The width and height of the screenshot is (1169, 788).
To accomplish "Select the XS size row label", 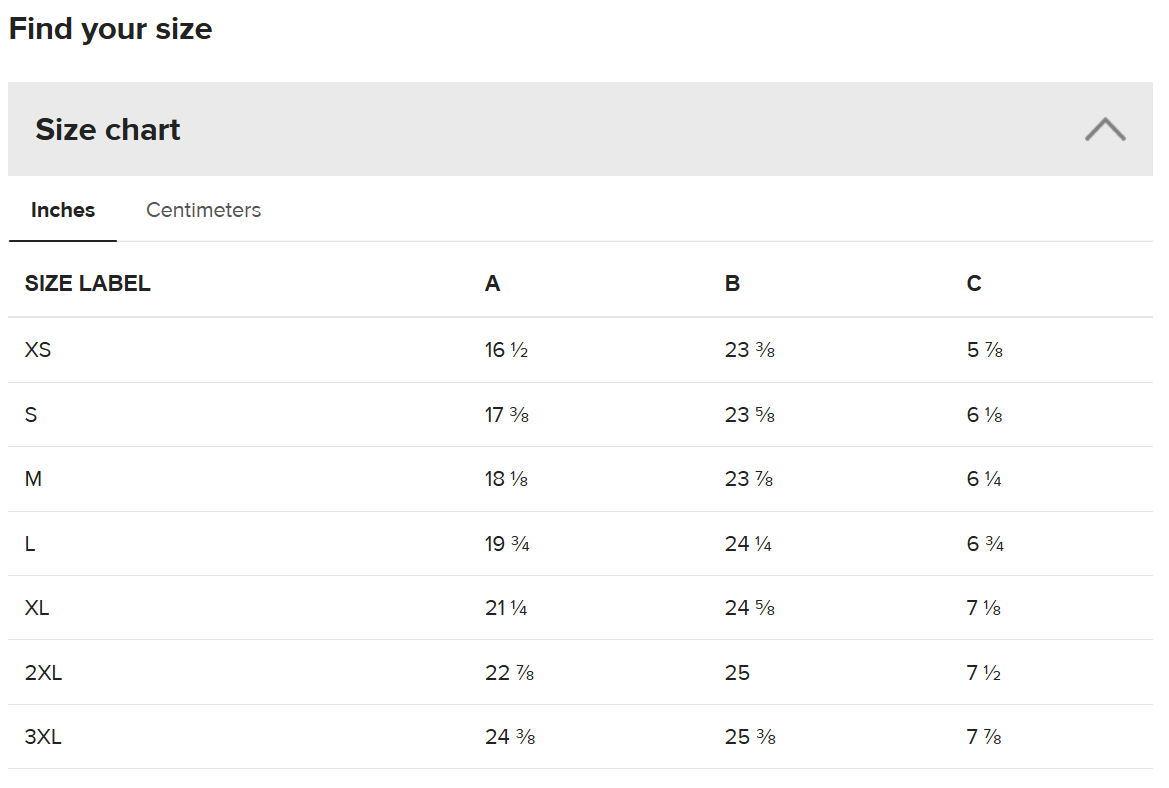I will pyautogui.click(x=38, y=350).
